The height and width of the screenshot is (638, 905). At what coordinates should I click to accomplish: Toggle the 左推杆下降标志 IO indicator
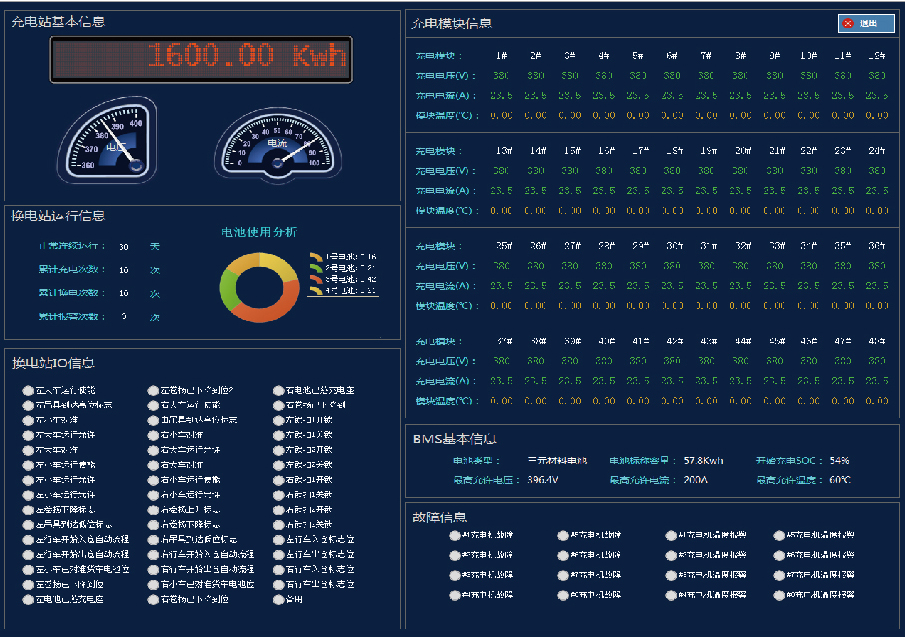click(28, 509)
